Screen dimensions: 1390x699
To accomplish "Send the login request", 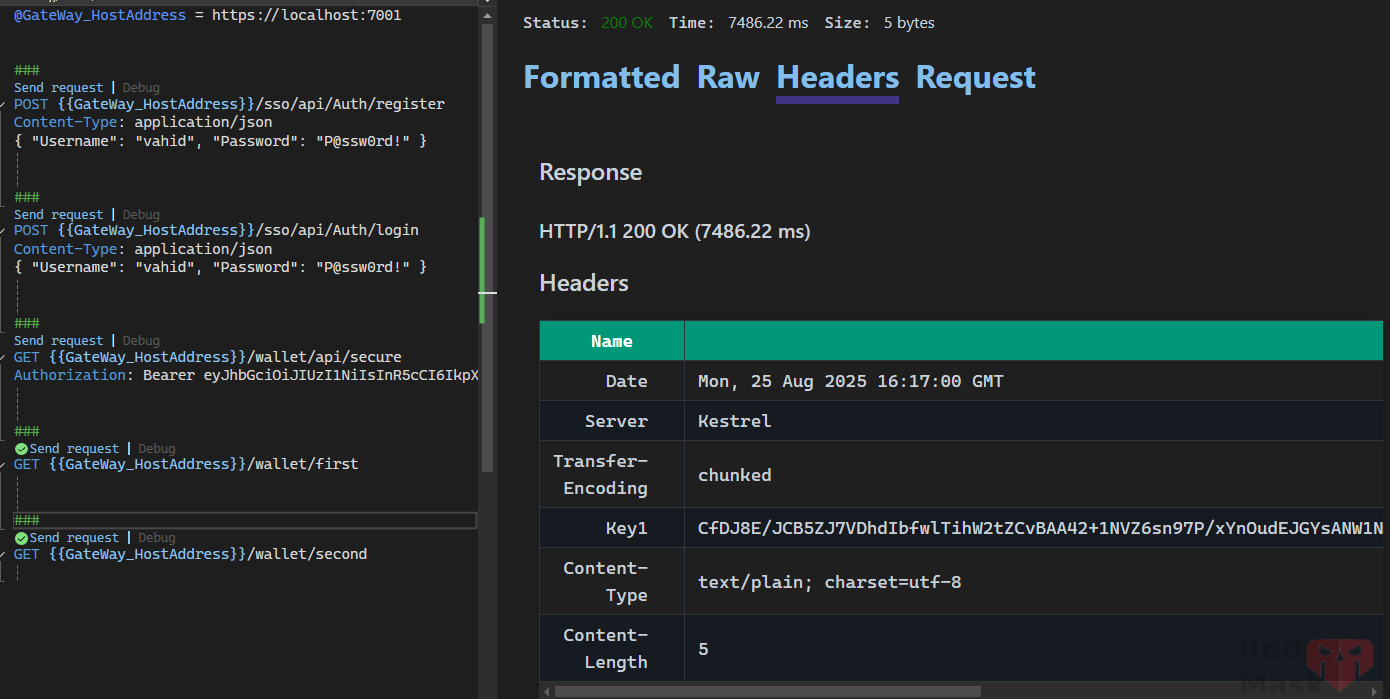I will click(58, 214).
